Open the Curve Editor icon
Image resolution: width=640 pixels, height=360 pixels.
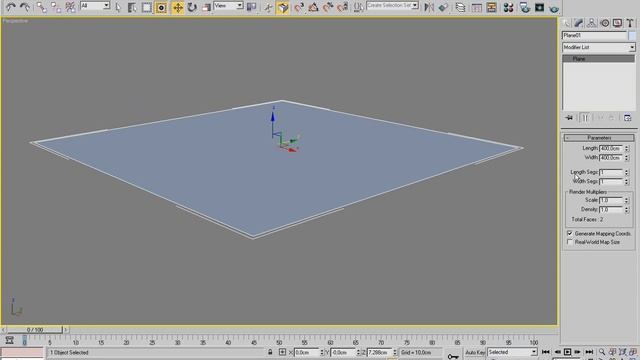[x=477, y=7]
